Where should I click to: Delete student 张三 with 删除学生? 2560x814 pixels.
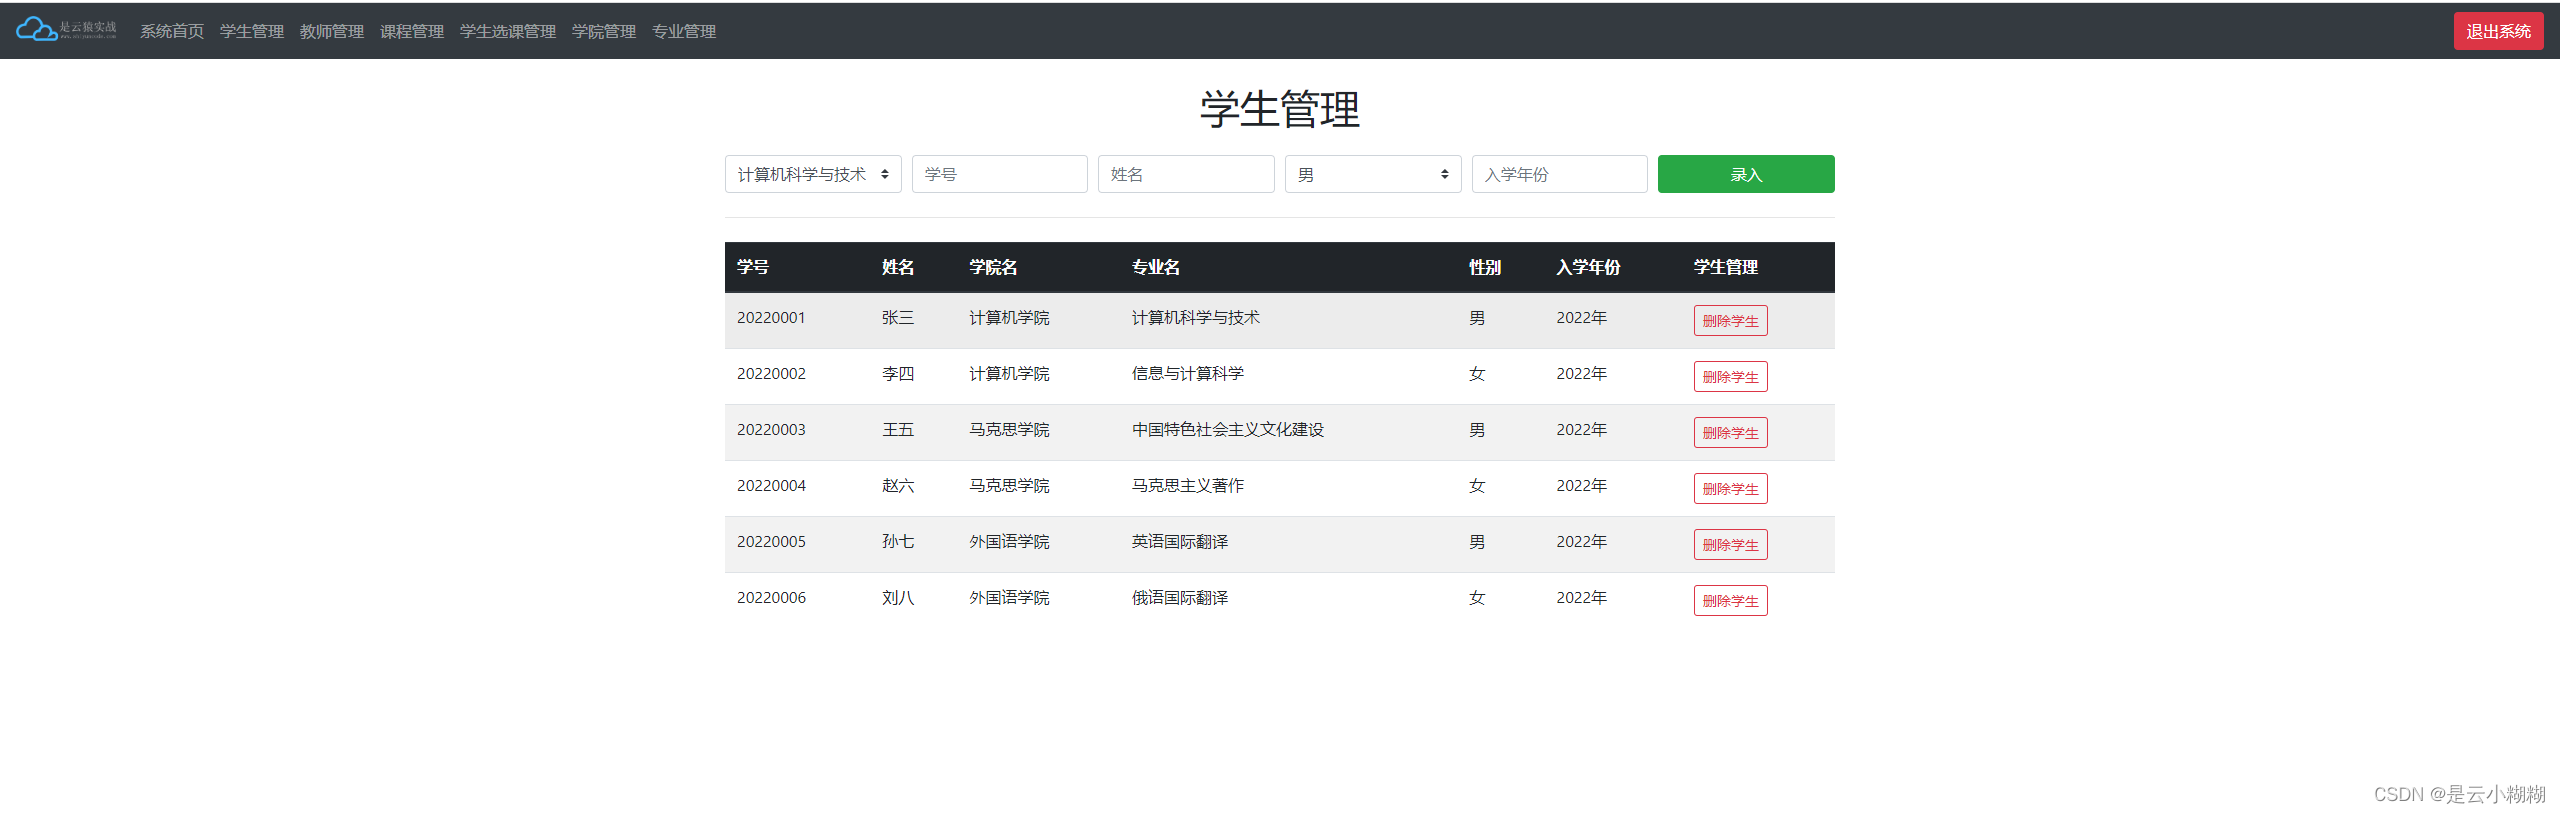(1731, 321)
